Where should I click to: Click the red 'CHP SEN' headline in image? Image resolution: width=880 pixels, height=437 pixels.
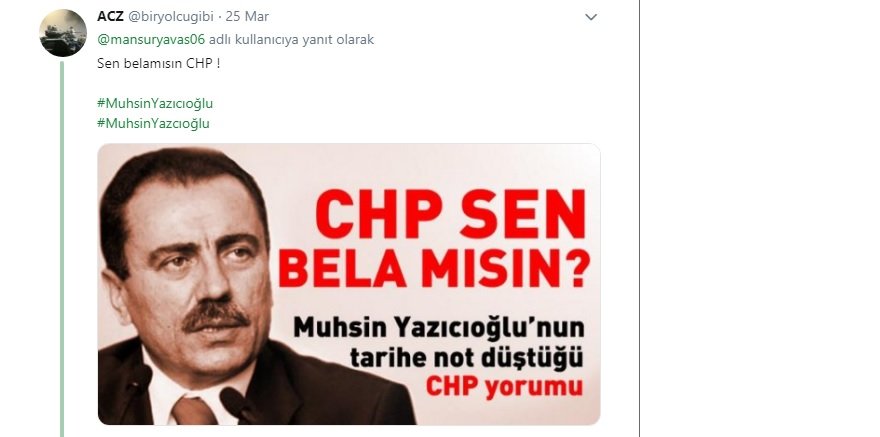coord(451,214)
